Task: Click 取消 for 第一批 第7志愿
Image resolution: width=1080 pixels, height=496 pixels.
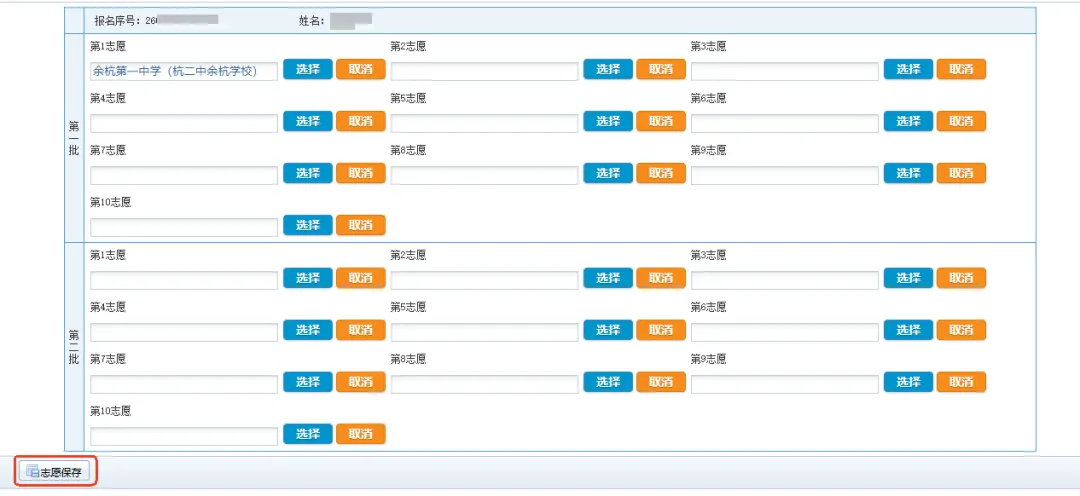Action: coord(360,174)
